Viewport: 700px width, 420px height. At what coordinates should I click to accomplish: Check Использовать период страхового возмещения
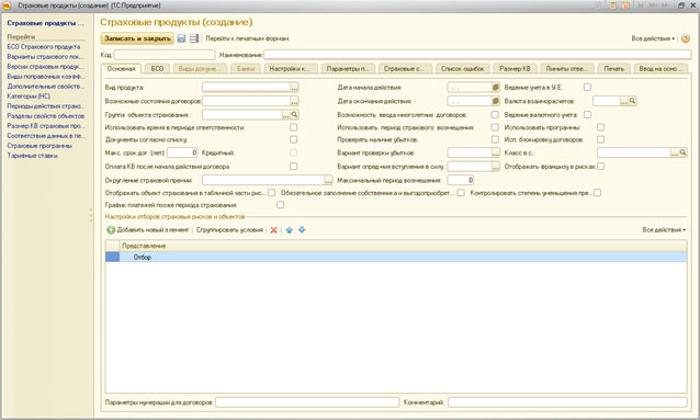[x=495, y=127]
